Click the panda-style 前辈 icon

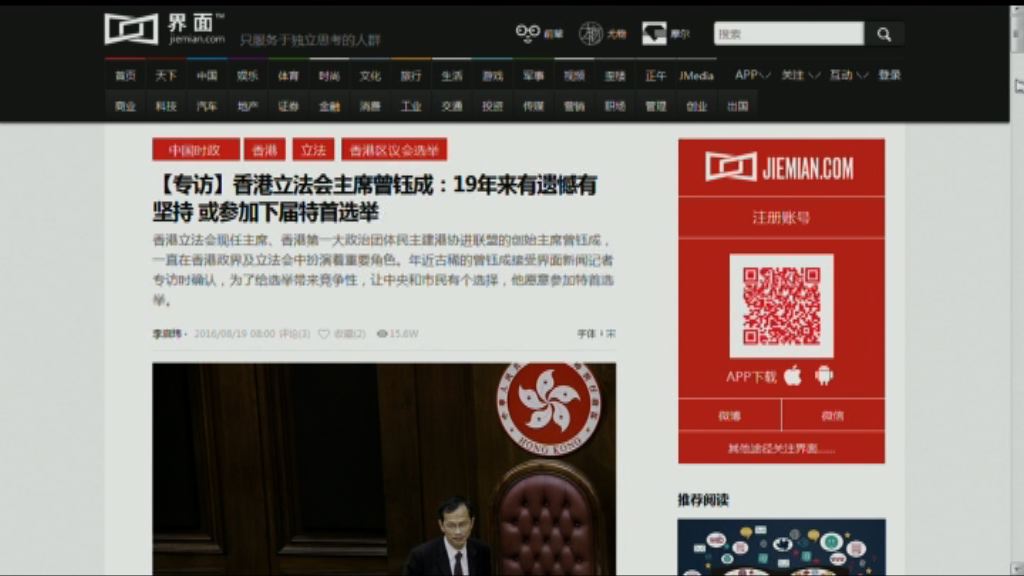(x=527, y=31)
